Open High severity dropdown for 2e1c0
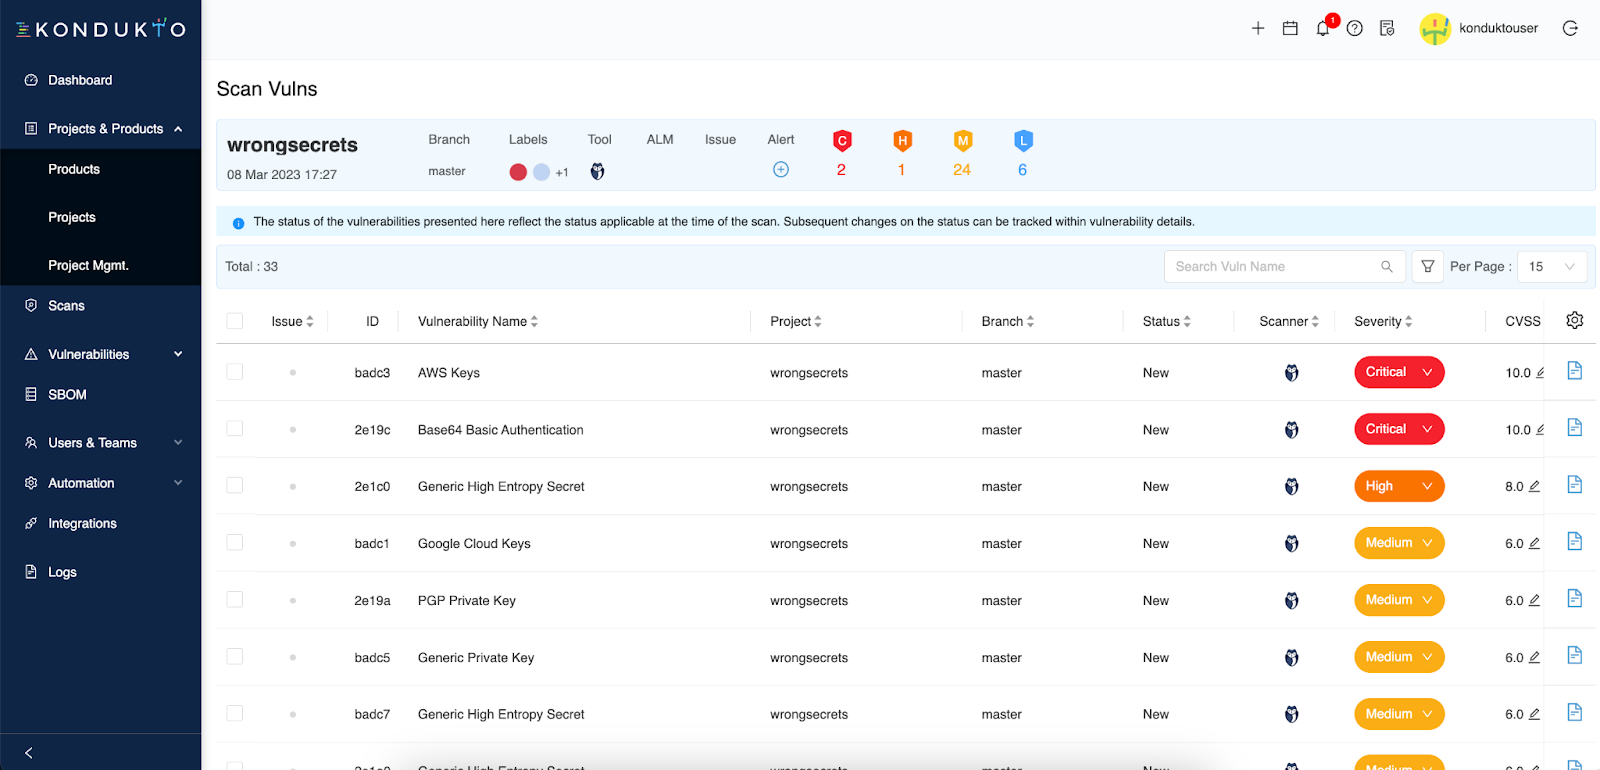This screenshot has width=1600, height=770. (1399, 486)
